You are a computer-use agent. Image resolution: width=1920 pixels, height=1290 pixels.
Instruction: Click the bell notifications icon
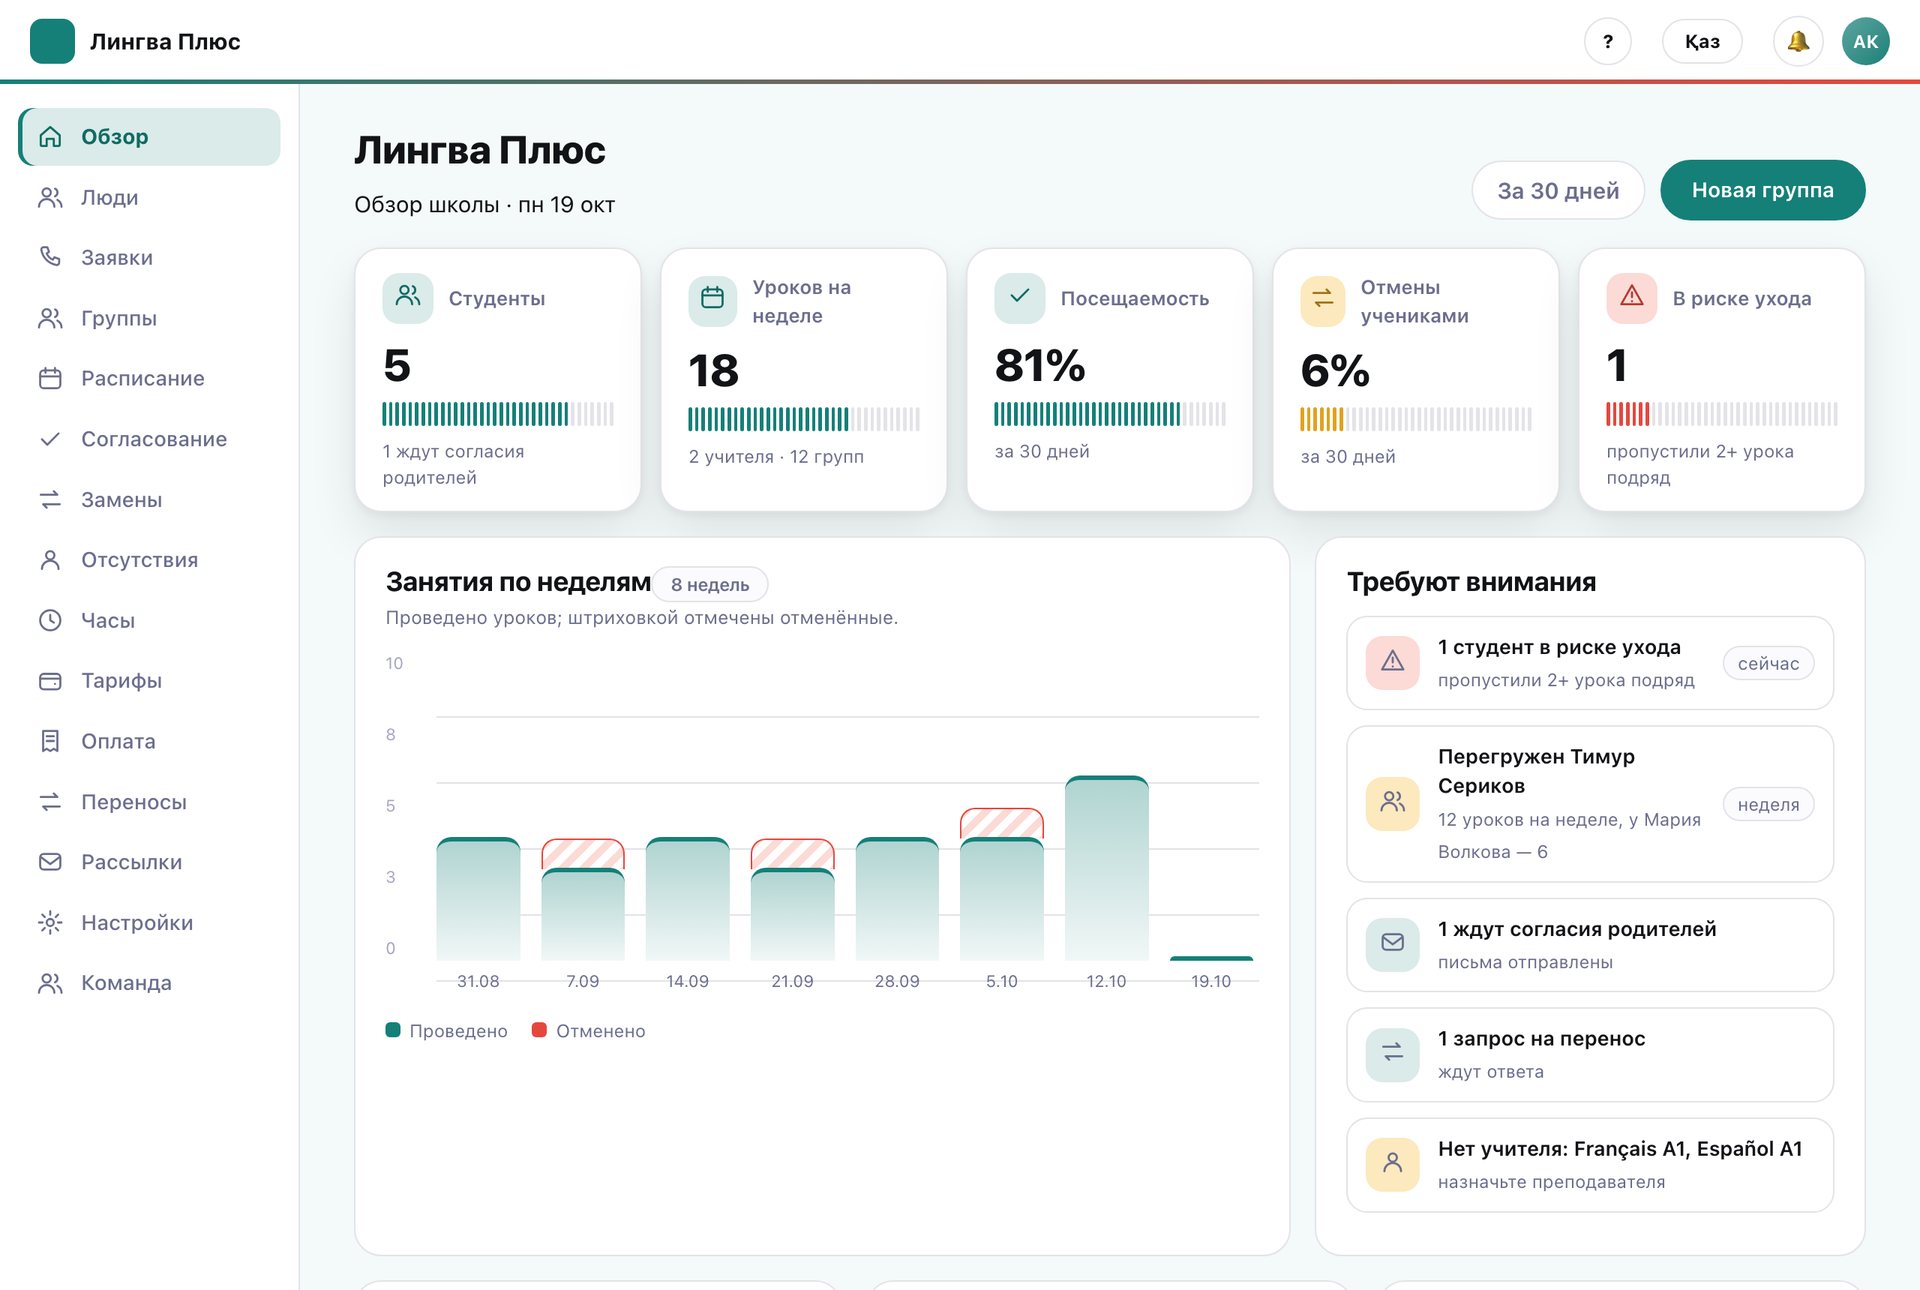pos(1797,41)
